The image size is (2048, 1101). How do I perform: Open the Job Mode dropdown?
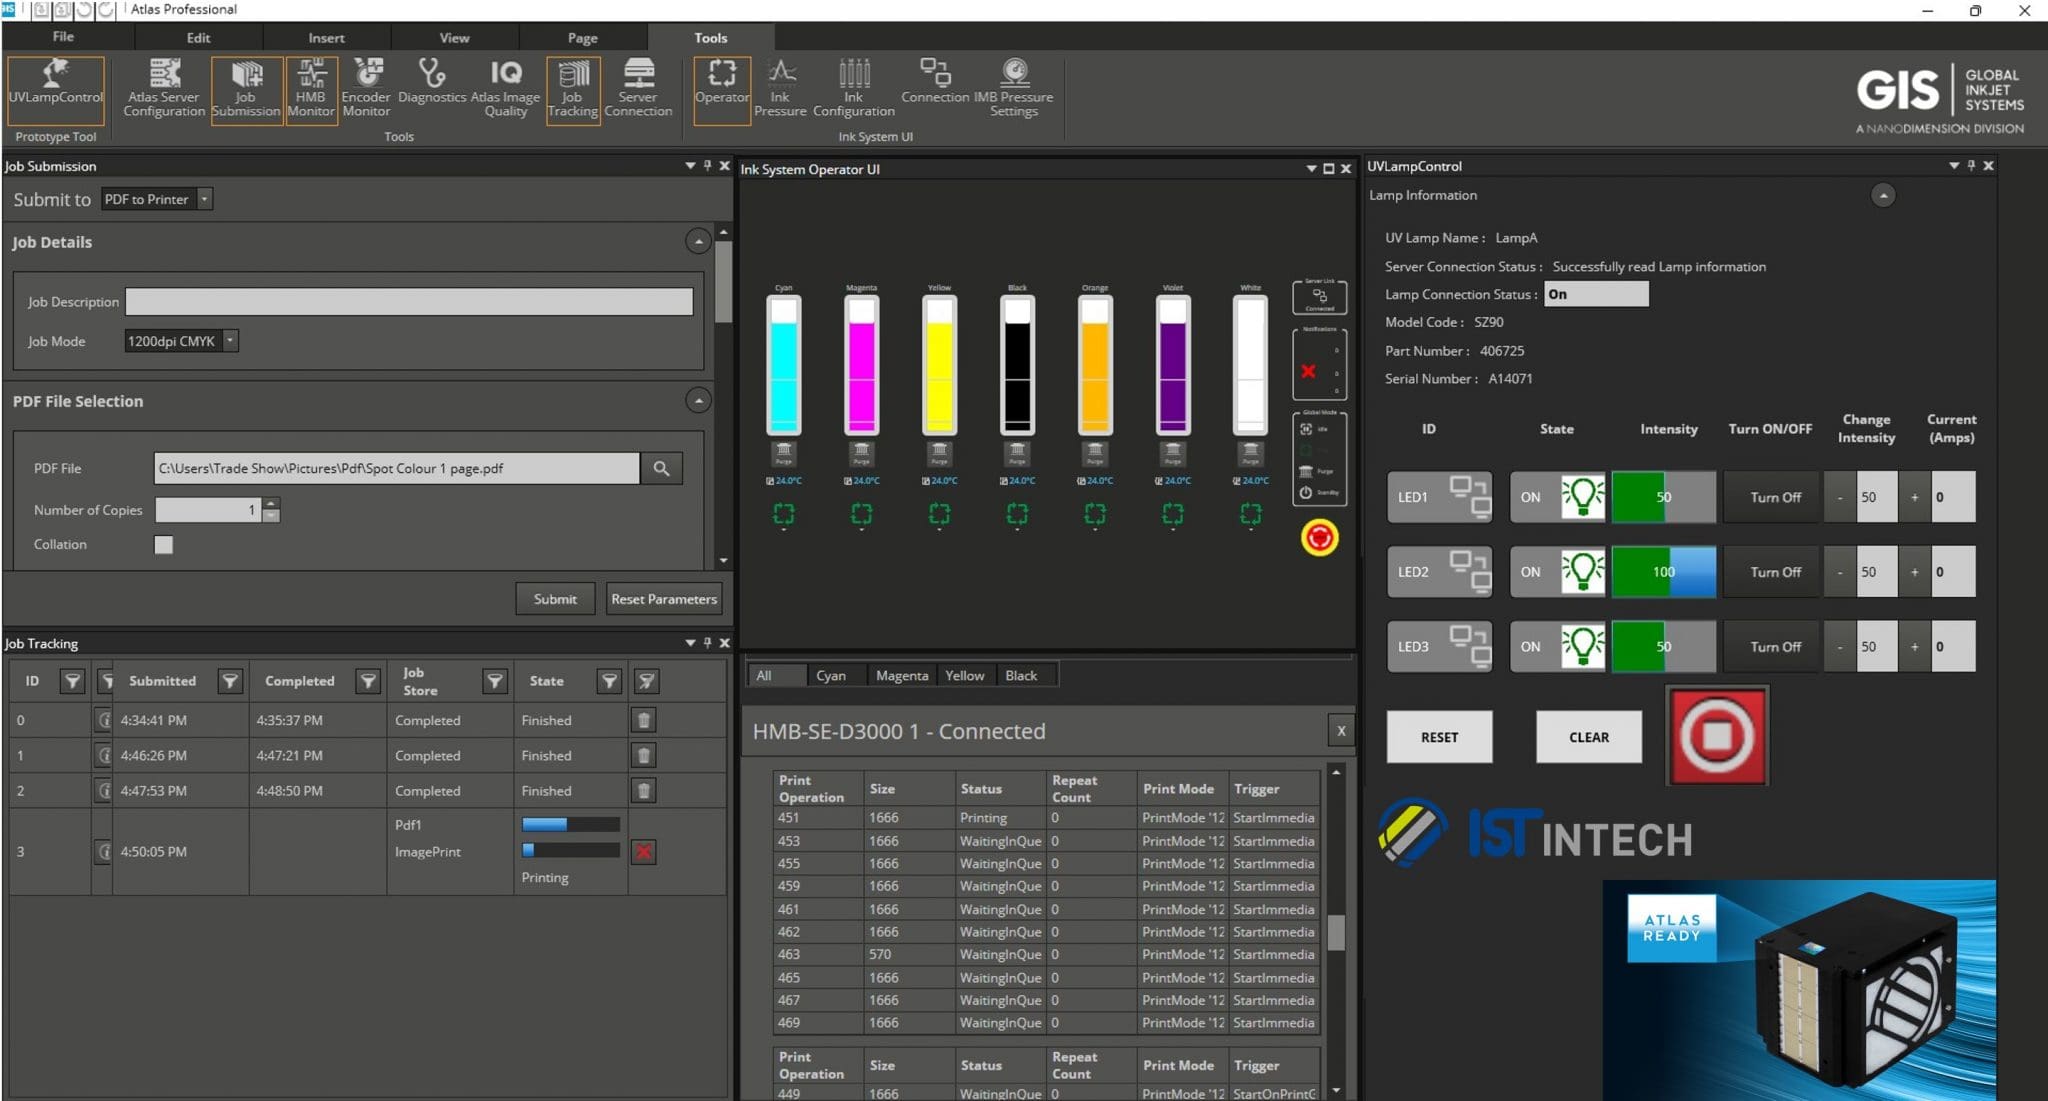tap(228, 340)
